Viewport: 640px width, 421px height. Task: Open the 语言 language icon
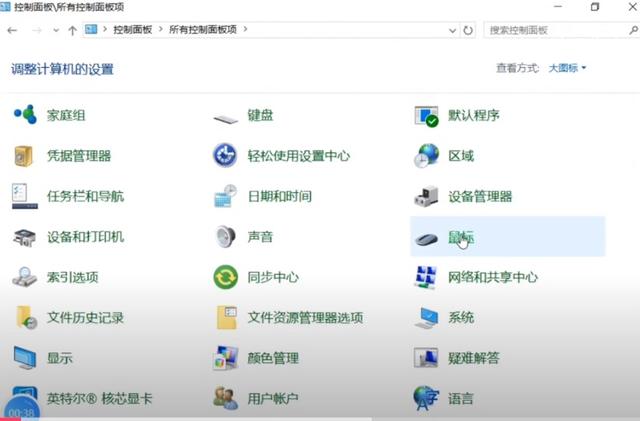tap(426, 398)
